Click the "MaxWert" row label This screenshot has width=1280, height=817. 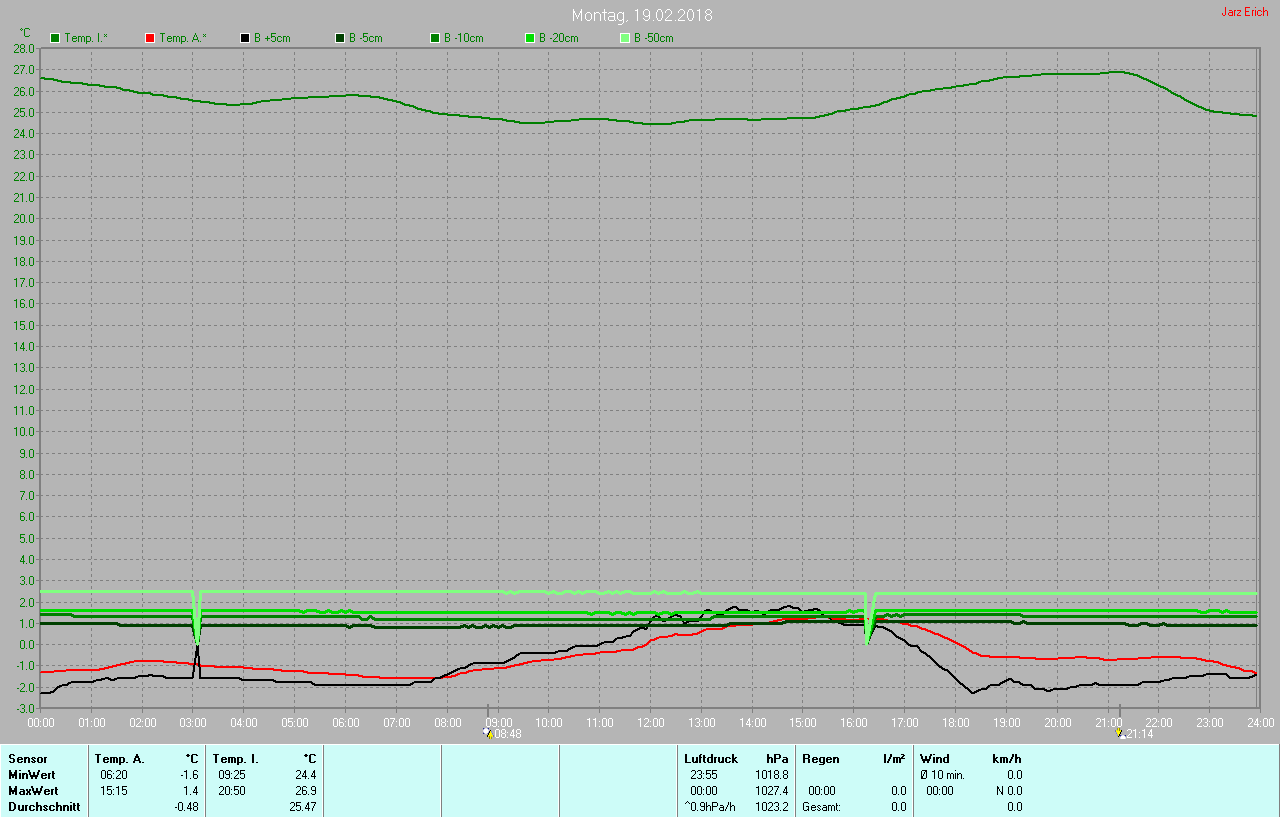(32, 791)
